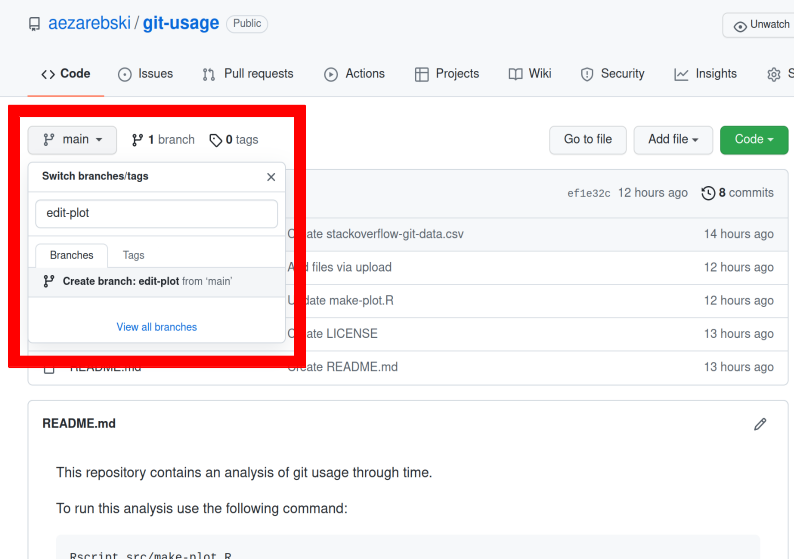The width and height of the screenshot is (794, 559).
Task: Select the Branches tab in popup
Action: coord(71,255)
